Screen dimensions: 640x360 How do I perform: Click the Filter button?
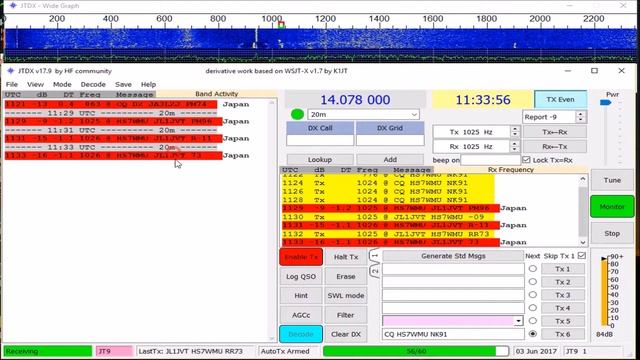[x=346, y=315]
